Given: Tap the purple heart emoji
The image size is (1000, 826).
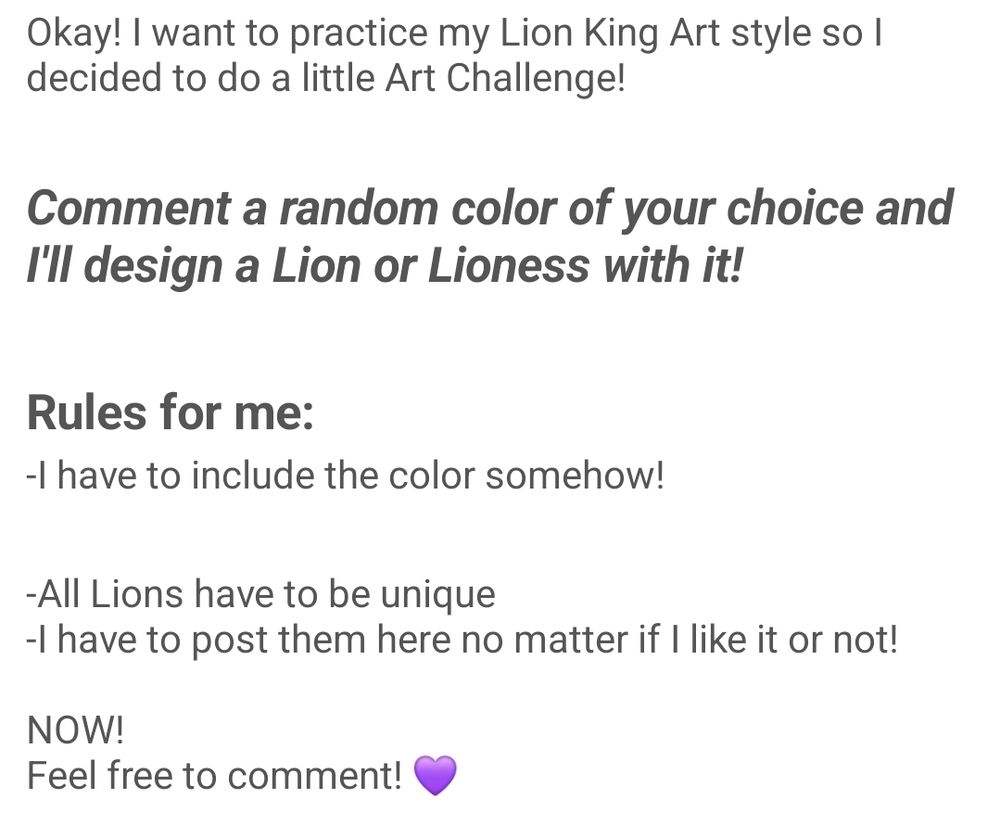Looking at the screenshot, I should click(435, 775).
